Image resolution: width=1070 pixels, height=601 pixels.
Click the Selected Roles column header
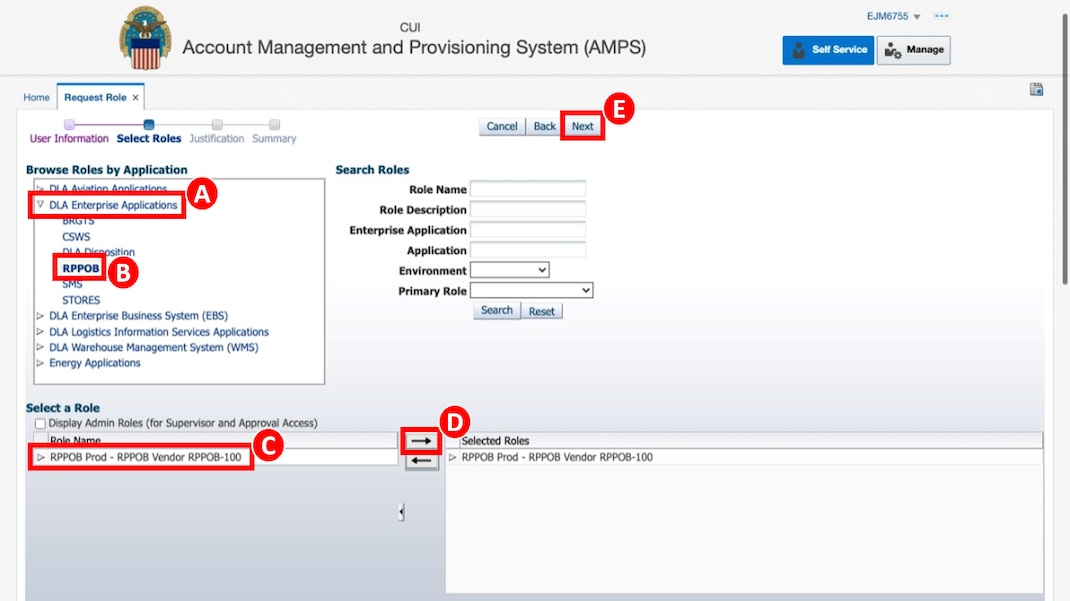click(x=744, y=441)
